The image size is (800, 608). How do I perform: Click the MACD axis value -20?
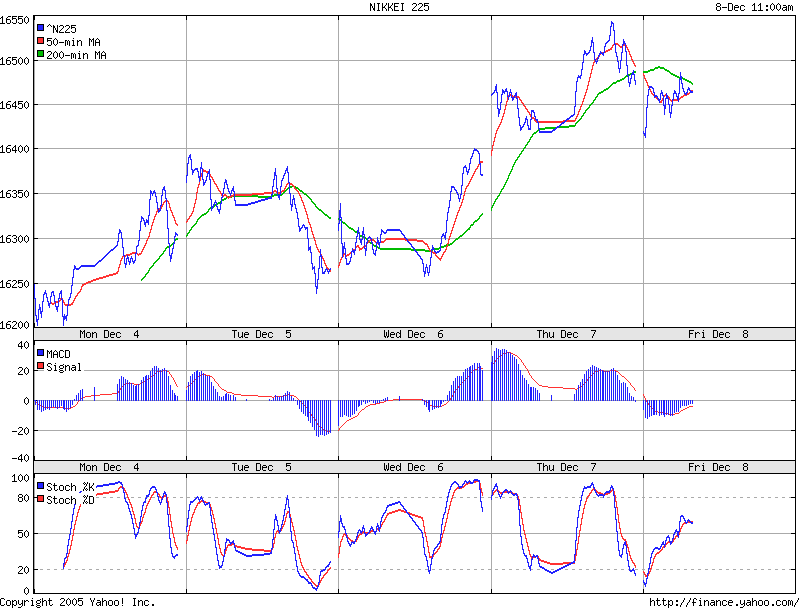tap(20, 431)
